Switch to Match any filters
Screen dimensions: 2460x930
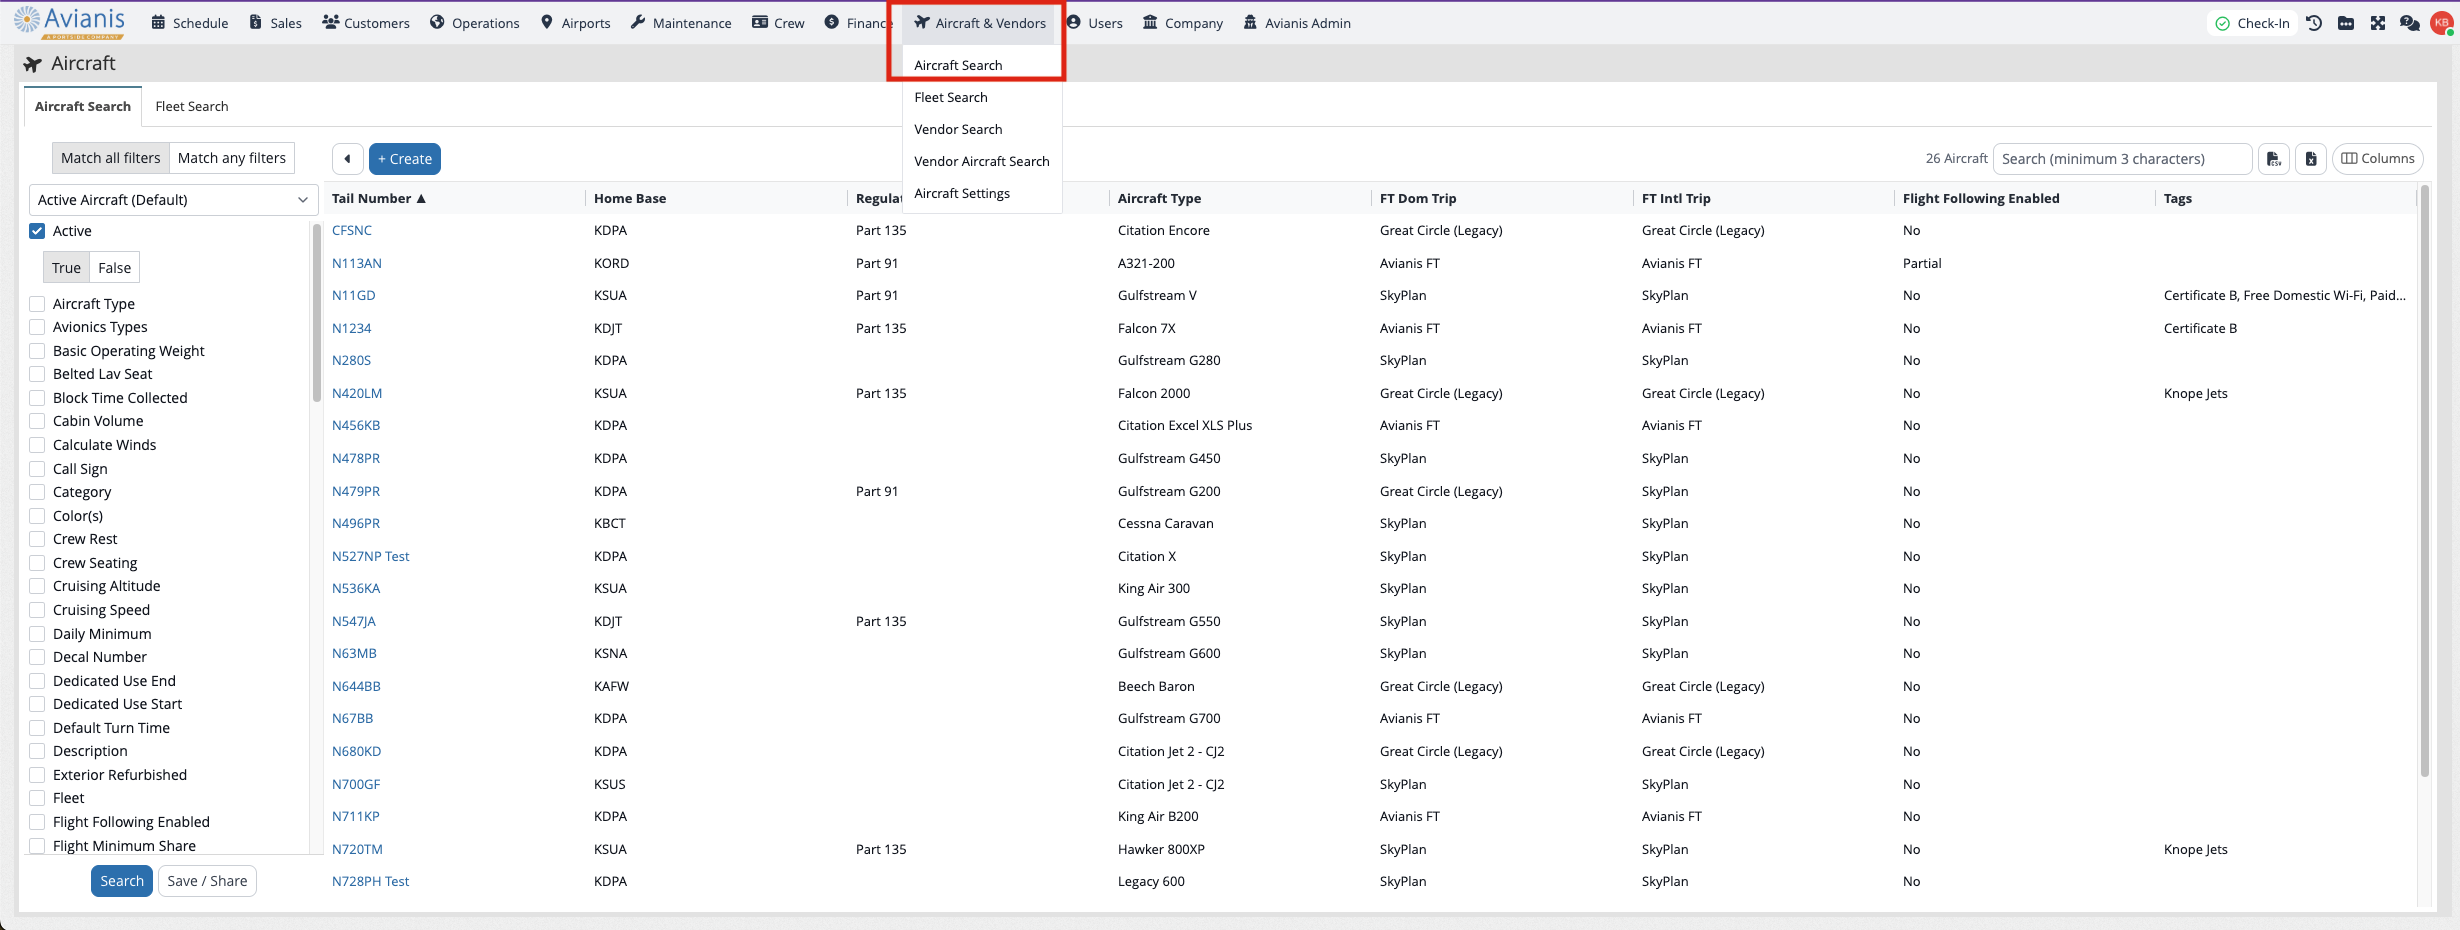[x=232, y=158]
